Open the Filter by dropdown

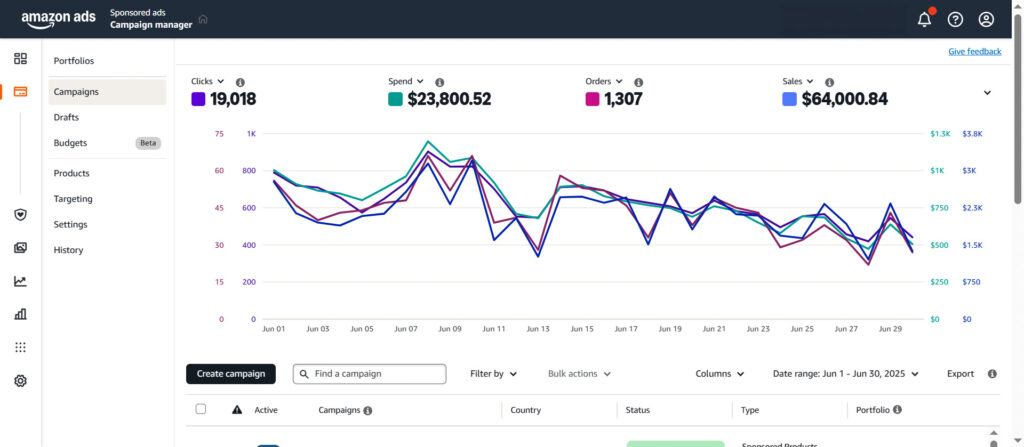pyautogui.click(x=493, y=374)
